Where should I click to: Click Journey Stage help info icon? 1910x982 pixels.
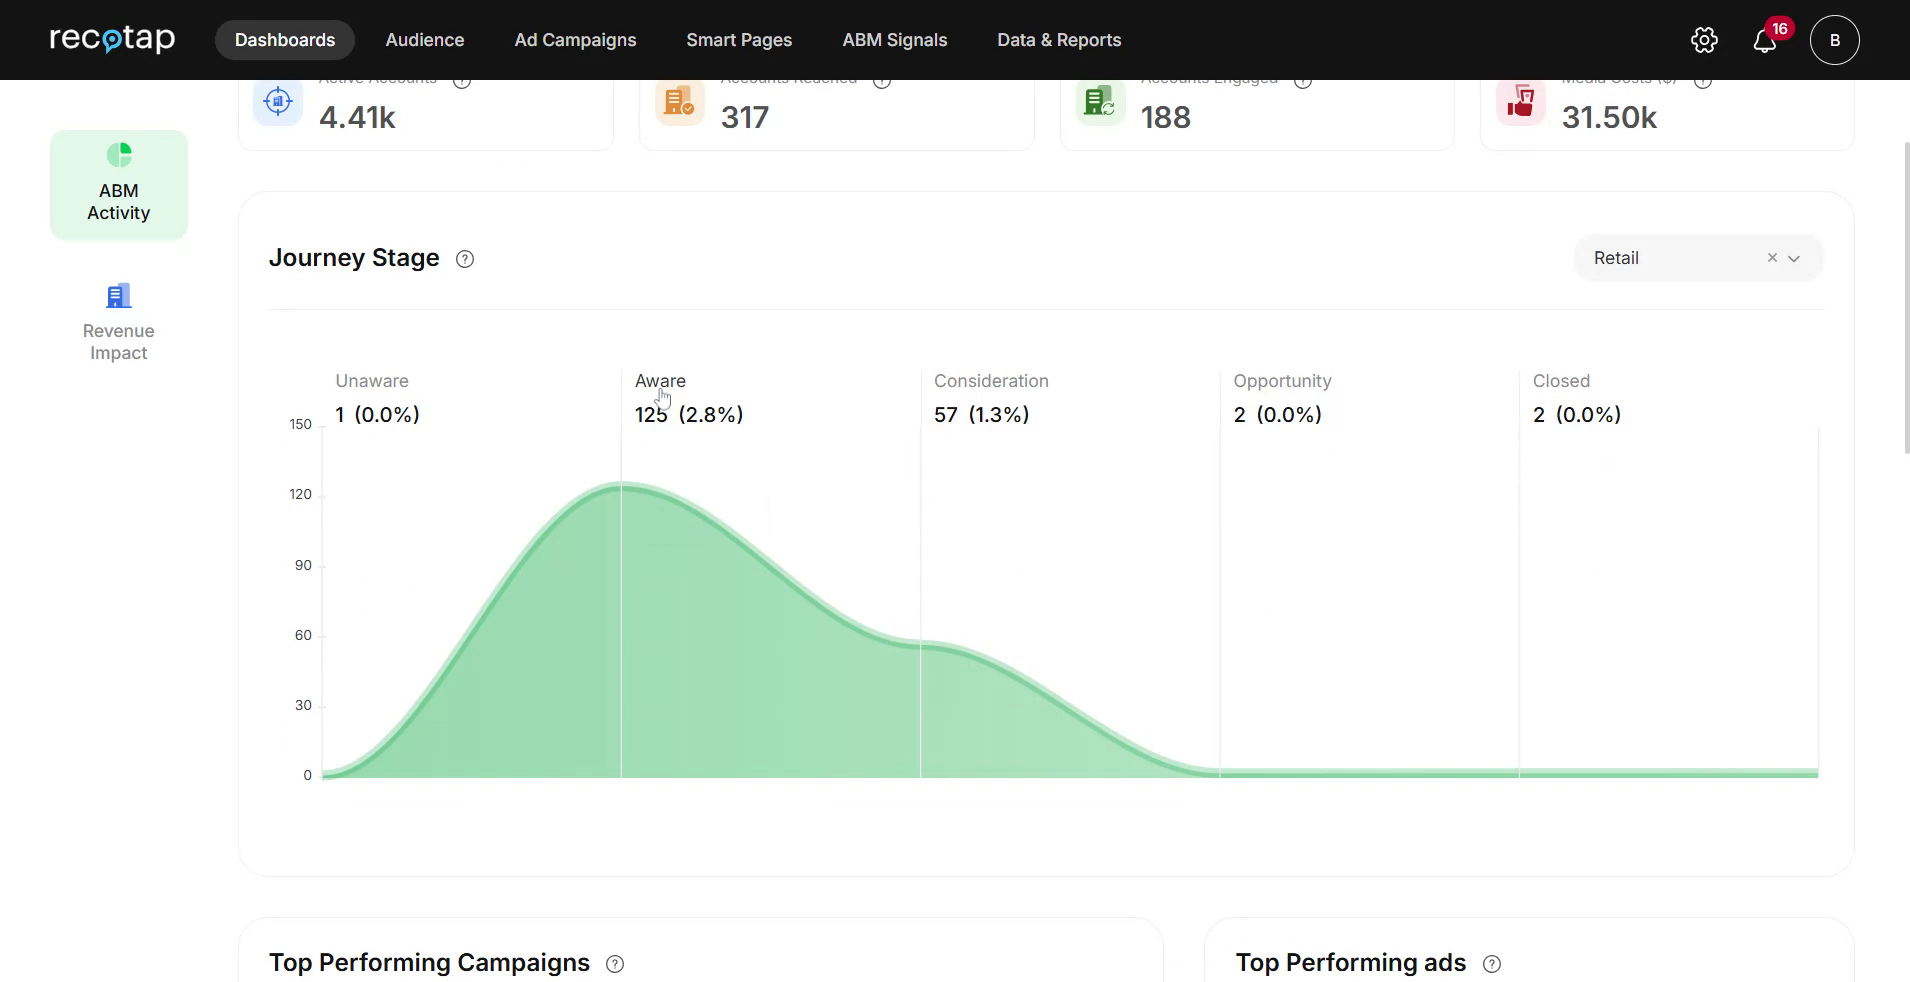(x=465, y=259)
